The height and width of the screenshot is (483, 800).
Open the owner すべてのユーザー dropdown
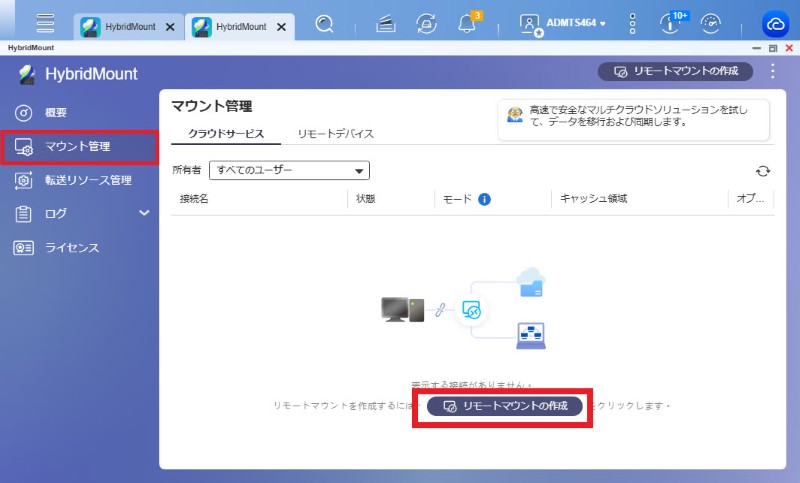pos(289,170)
